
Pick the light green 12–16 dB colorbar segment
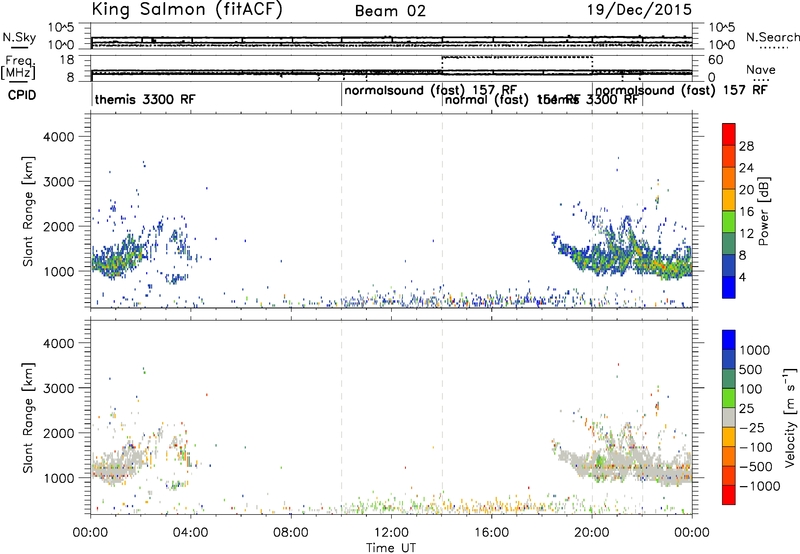tap(729, 222)
